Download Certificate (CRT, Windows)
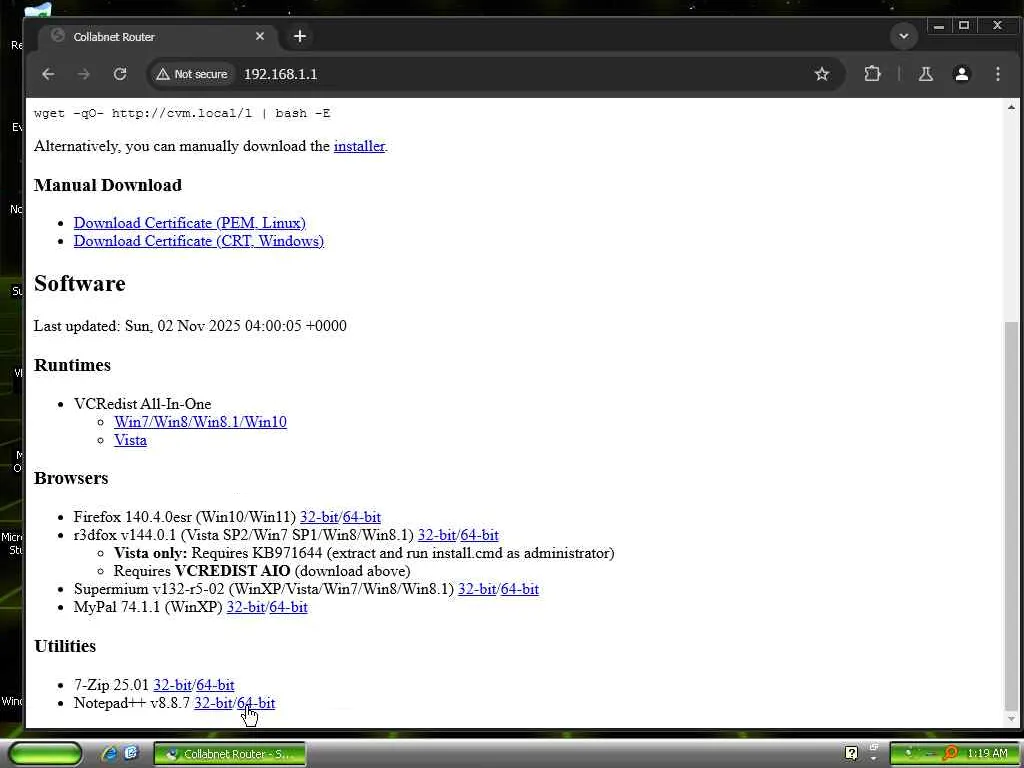The height and width of the screenshot is (768, 1024). (199, 241)
